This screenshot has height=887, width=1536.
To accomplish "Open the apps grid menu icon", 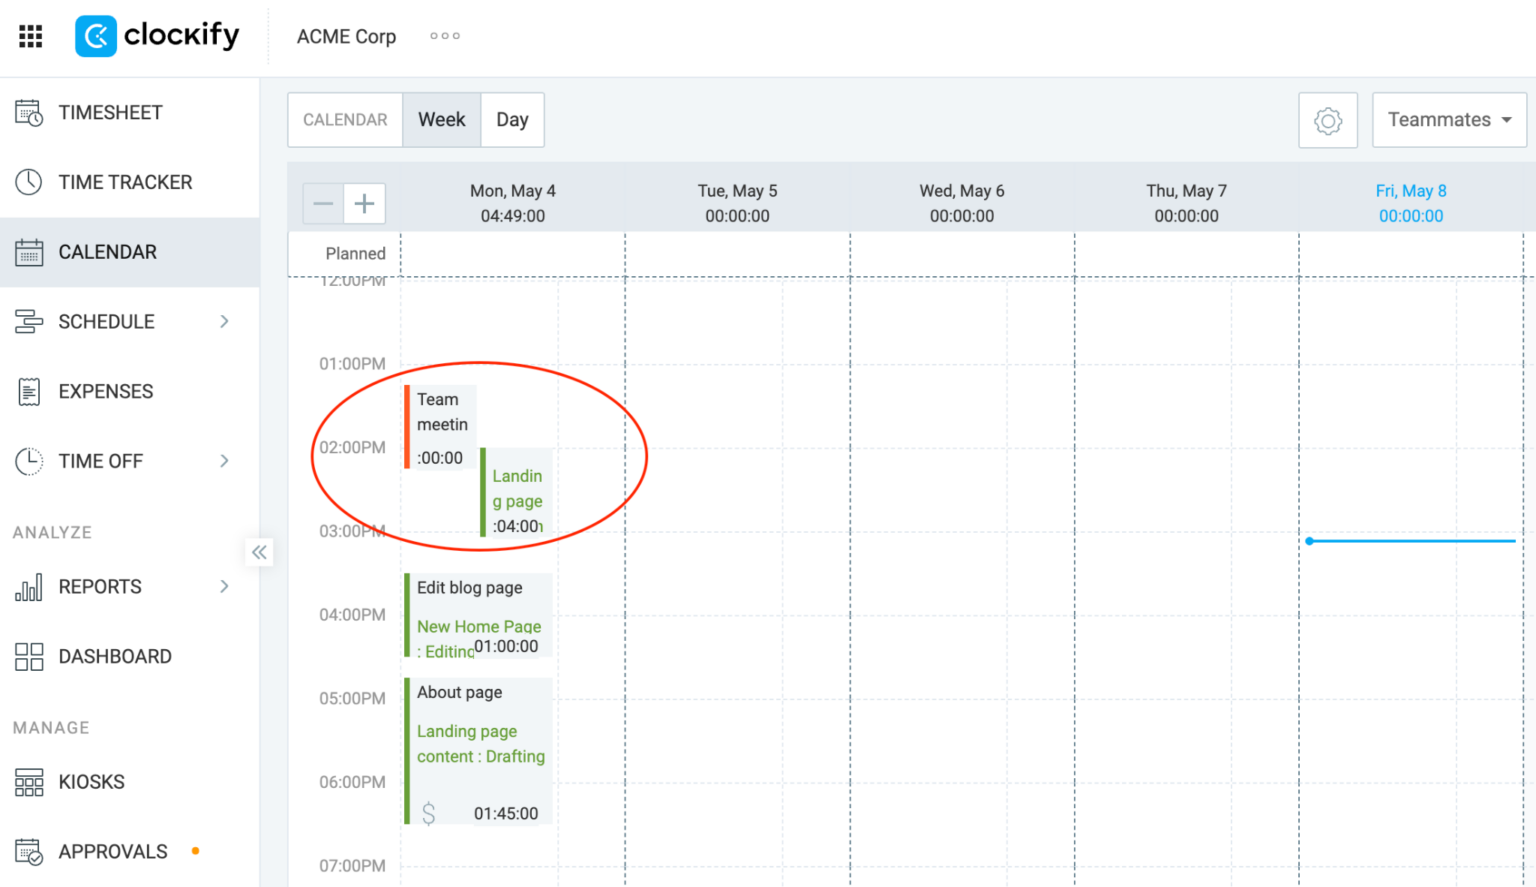I will pyautogui.click(x=31, y=36).
